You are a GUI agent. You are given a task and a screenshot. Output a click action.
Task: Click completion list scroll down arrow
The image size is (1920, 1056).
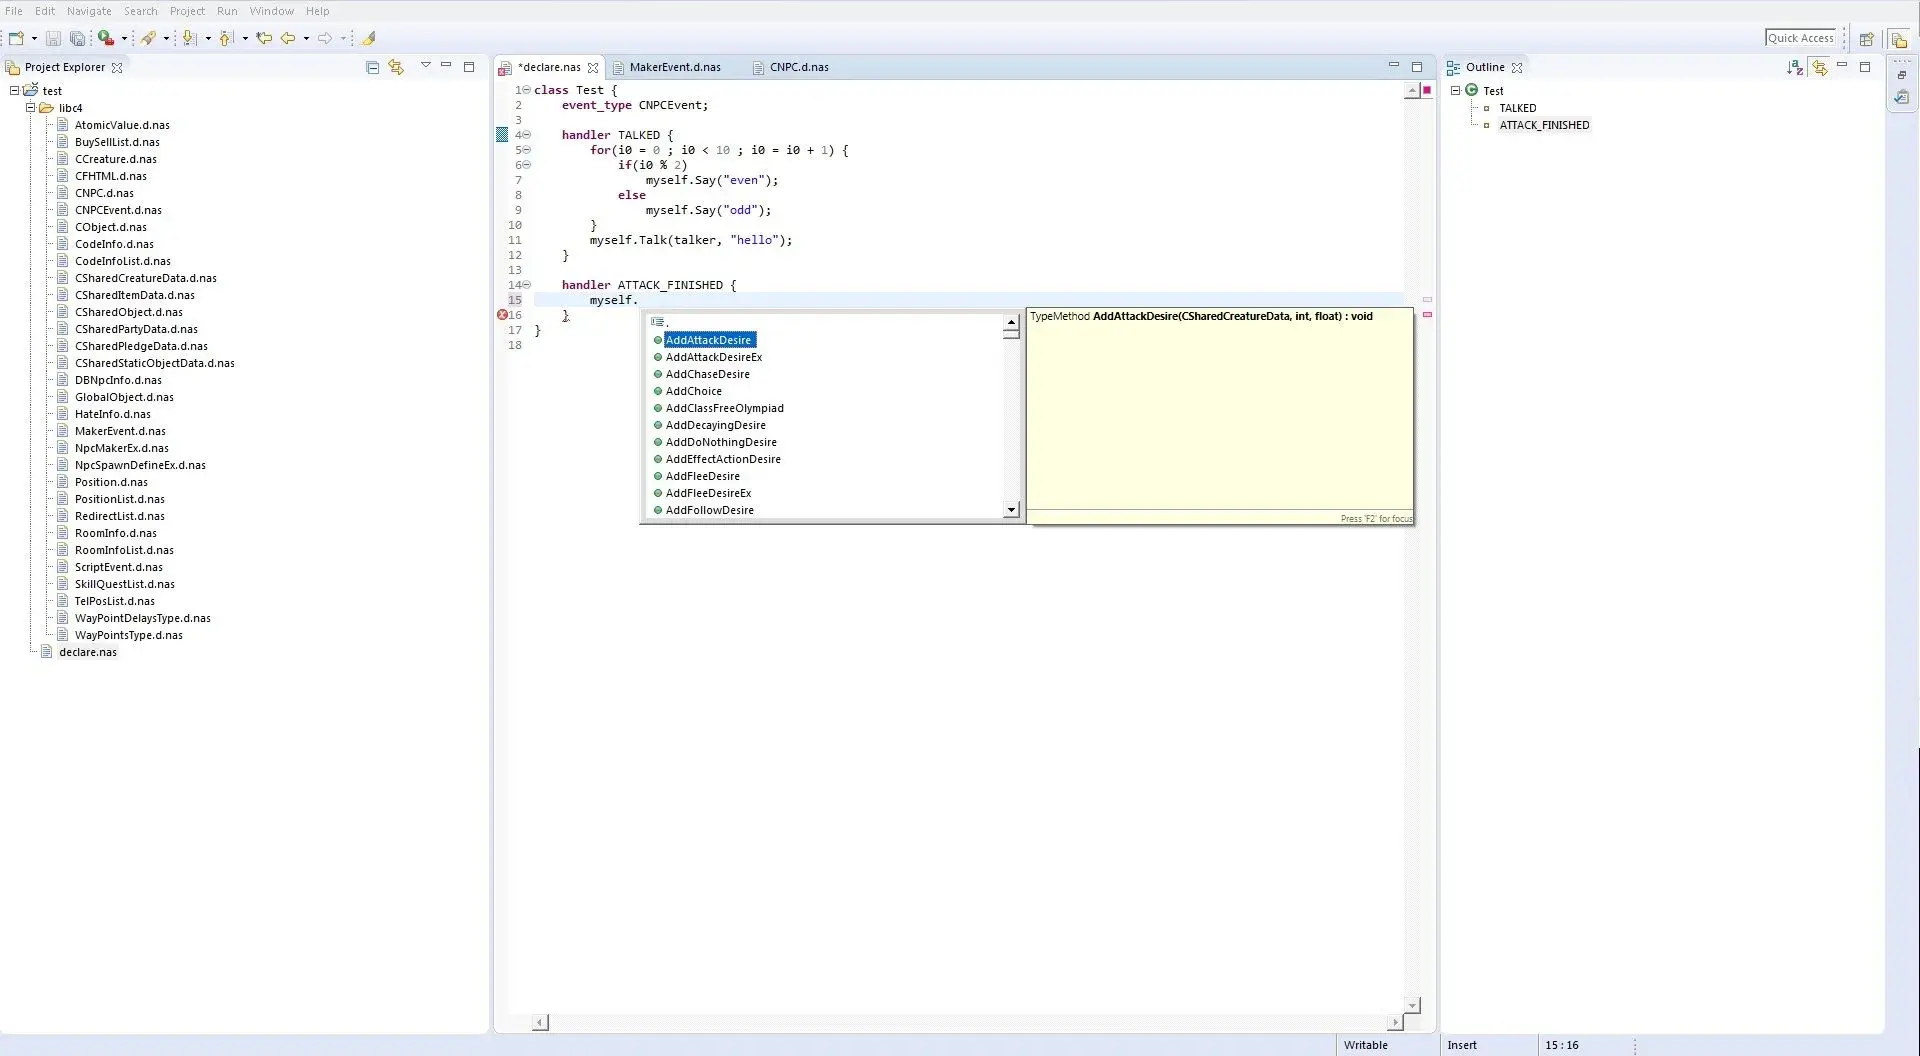click(x=1011, y=510)
